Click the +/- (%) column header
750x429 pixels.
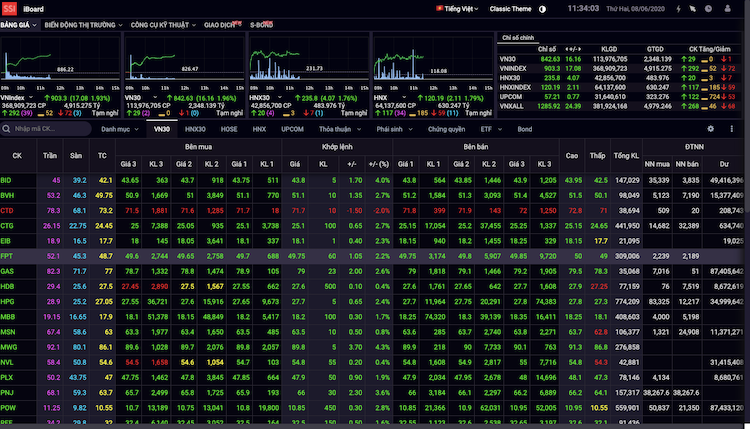(x=378, y=164)
